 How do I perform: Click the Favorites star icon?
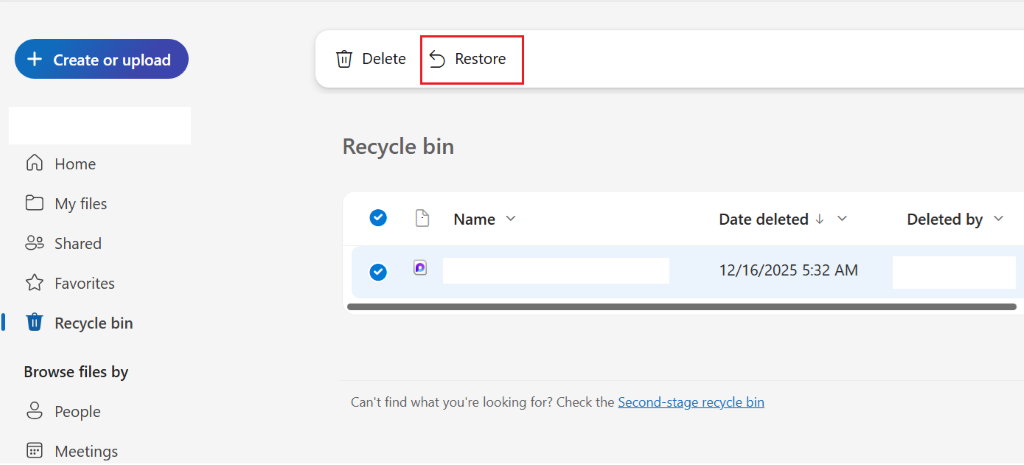35,283
